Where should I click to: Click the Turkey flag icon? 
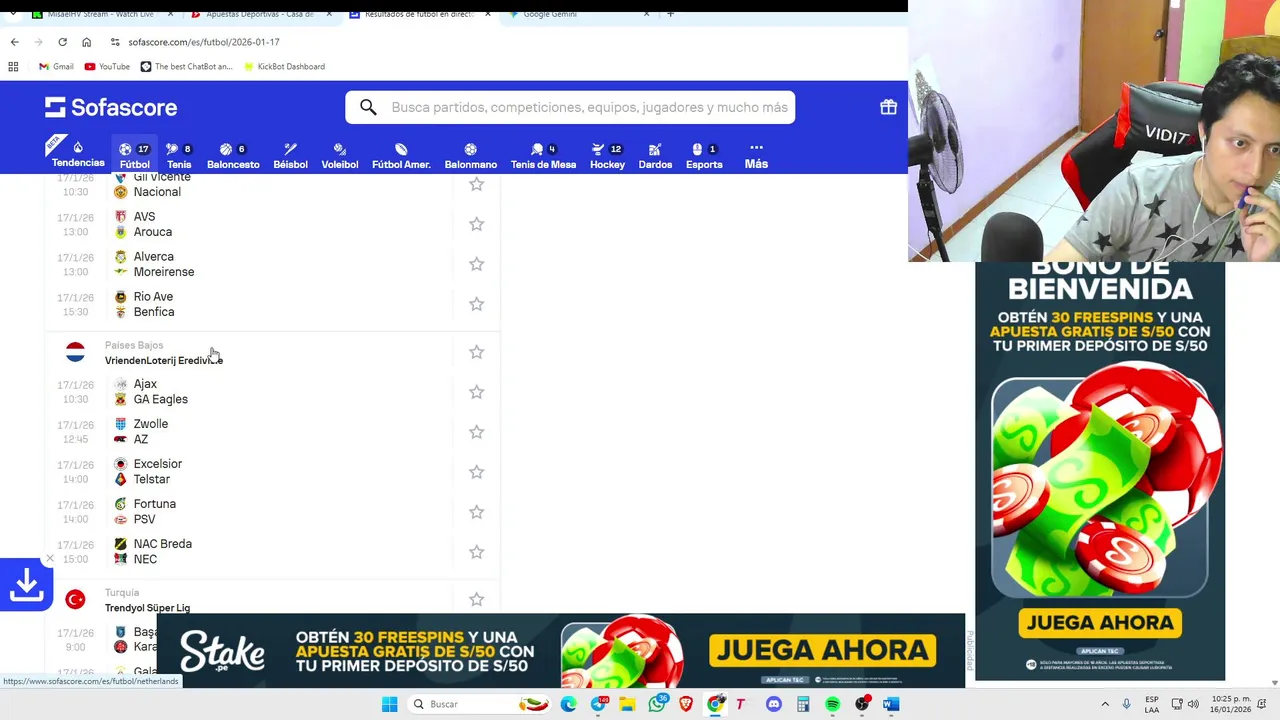75,599
